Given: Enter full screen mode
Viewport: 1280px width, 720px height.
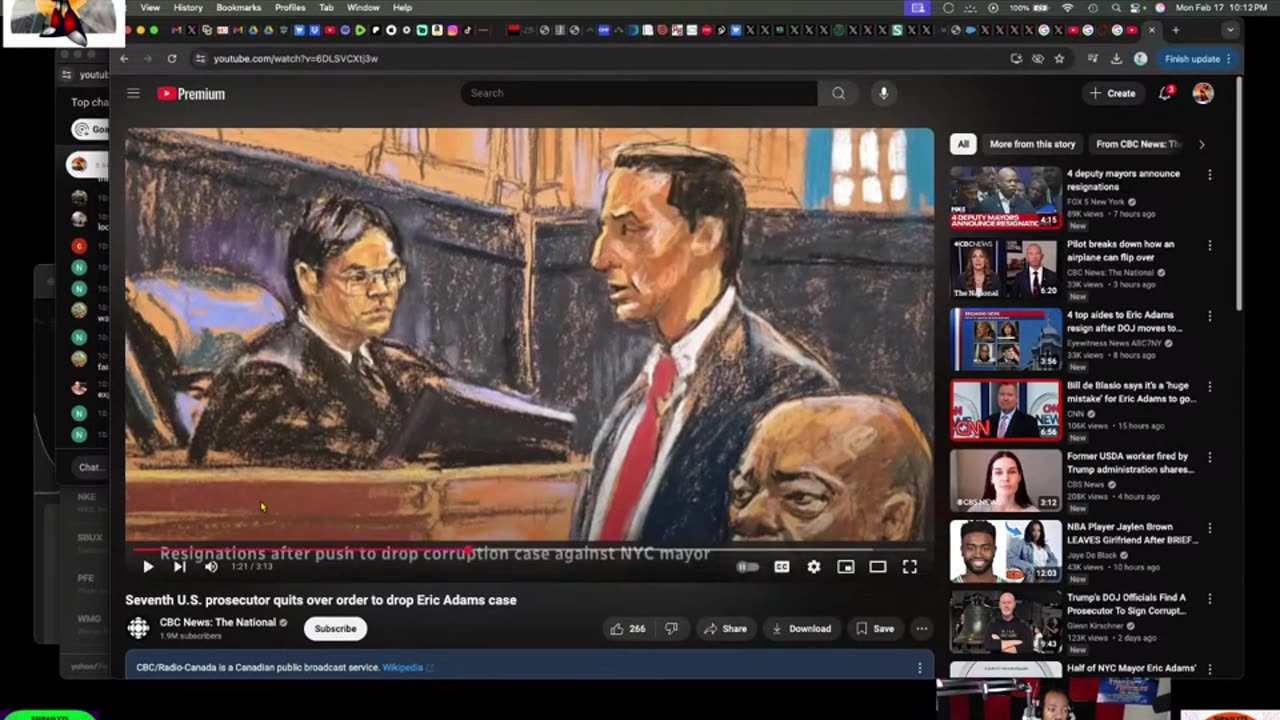Looking at the screenshot, I should [x=910, y=567].
